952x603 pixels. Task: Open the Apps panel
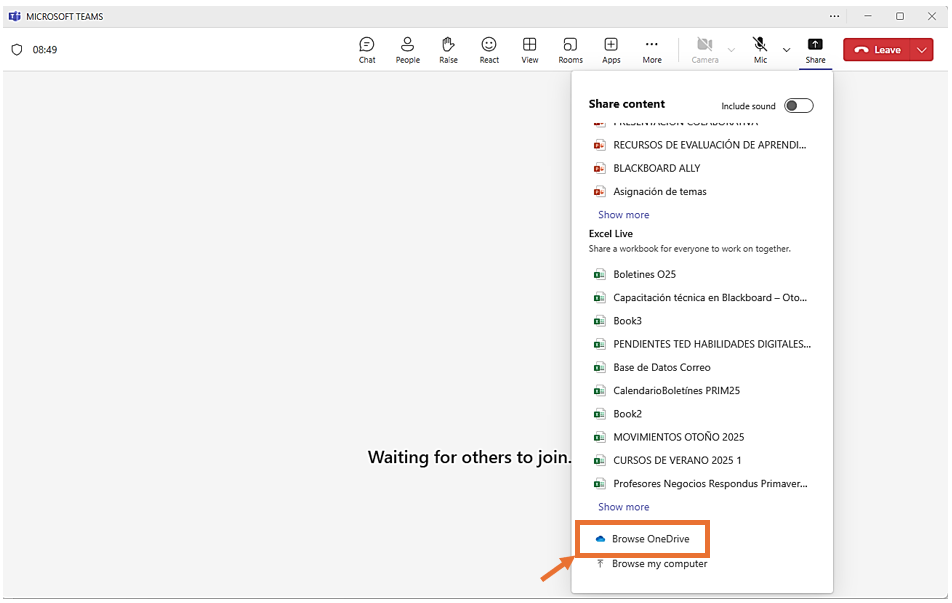(x=611, y=50)
